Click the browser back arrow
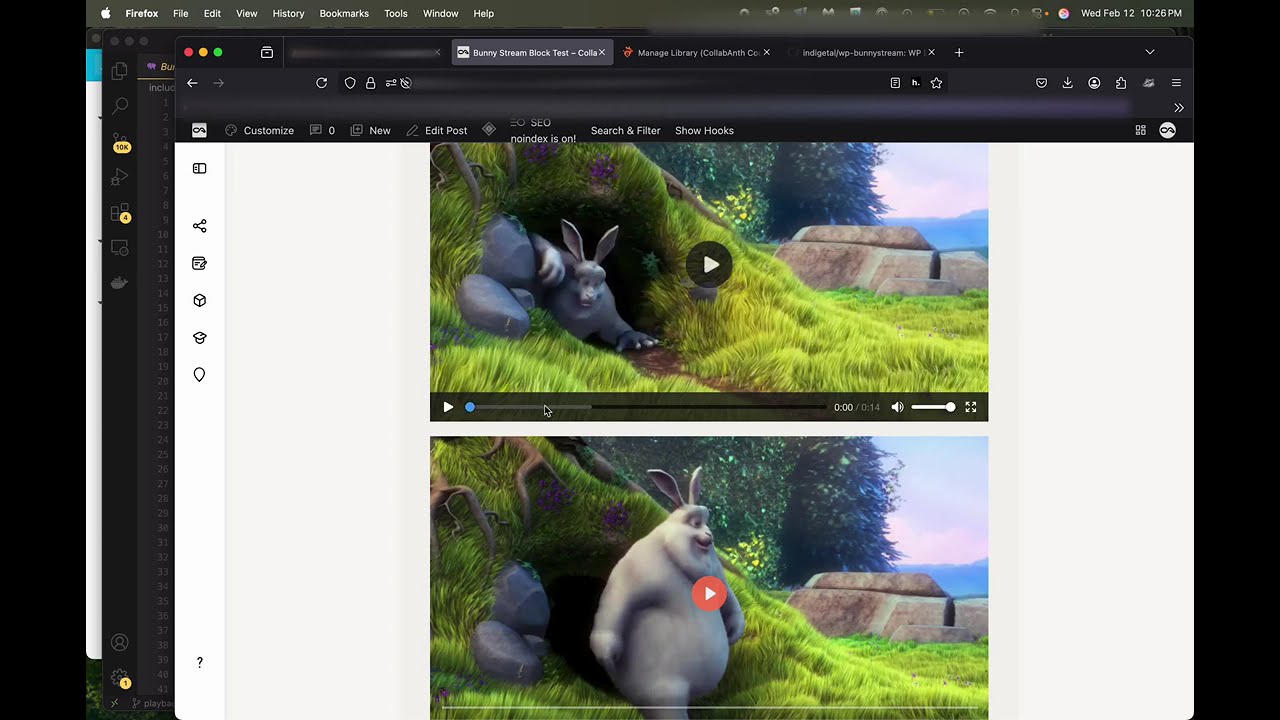 pos(192,83)
